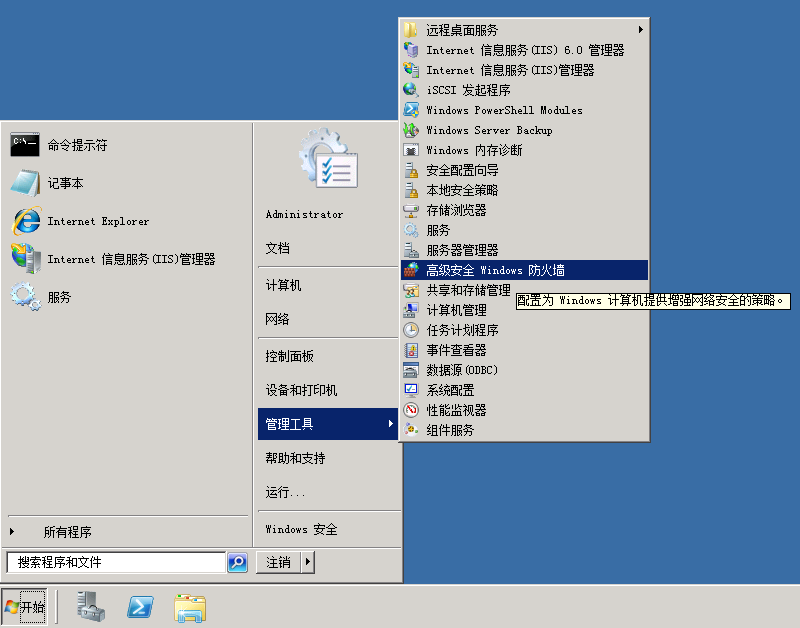Image resolution: width=800 pixels, height=628 pixels.
Task: Launch PowerShell from taskbar
Action: point(140,607)
